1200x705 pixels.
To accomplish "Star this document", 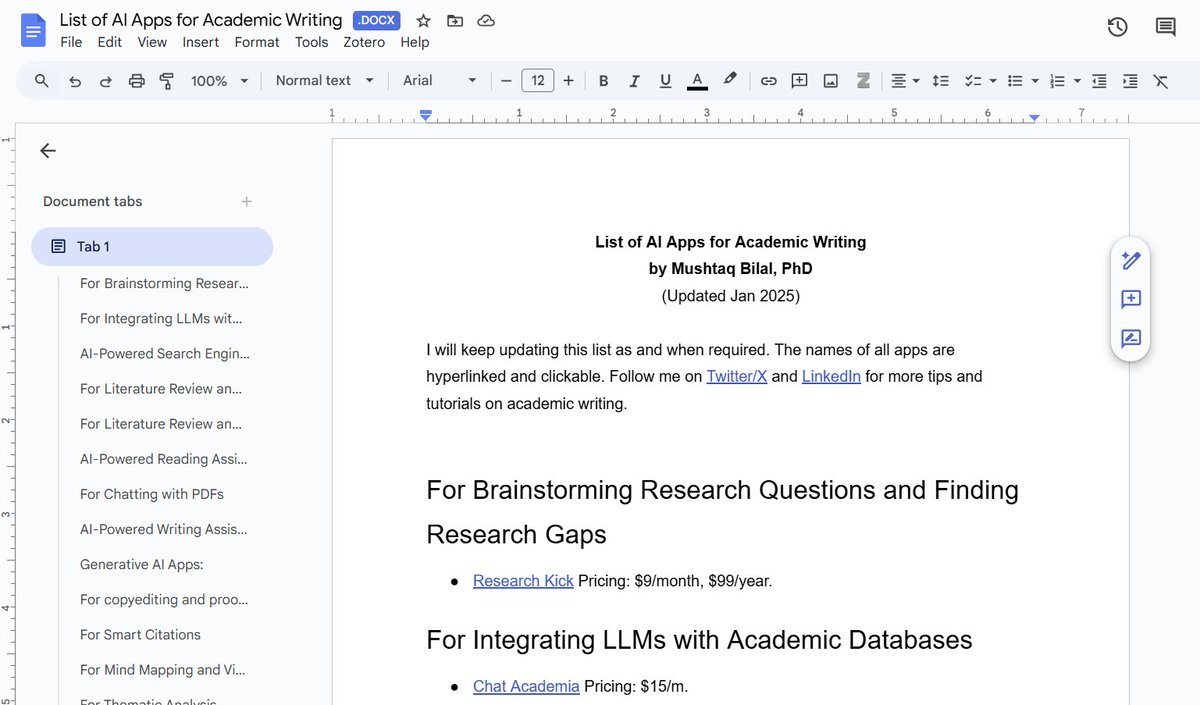I will [x=424, y=21].
